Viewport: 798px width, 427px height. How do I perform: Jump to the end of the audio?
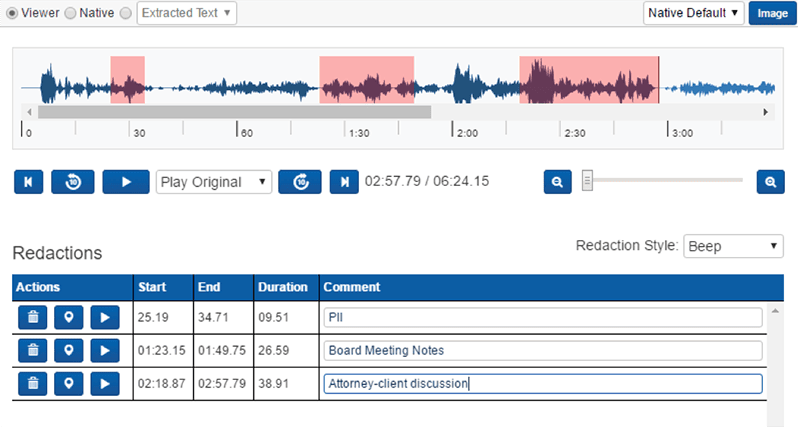[x=344, y=182]
